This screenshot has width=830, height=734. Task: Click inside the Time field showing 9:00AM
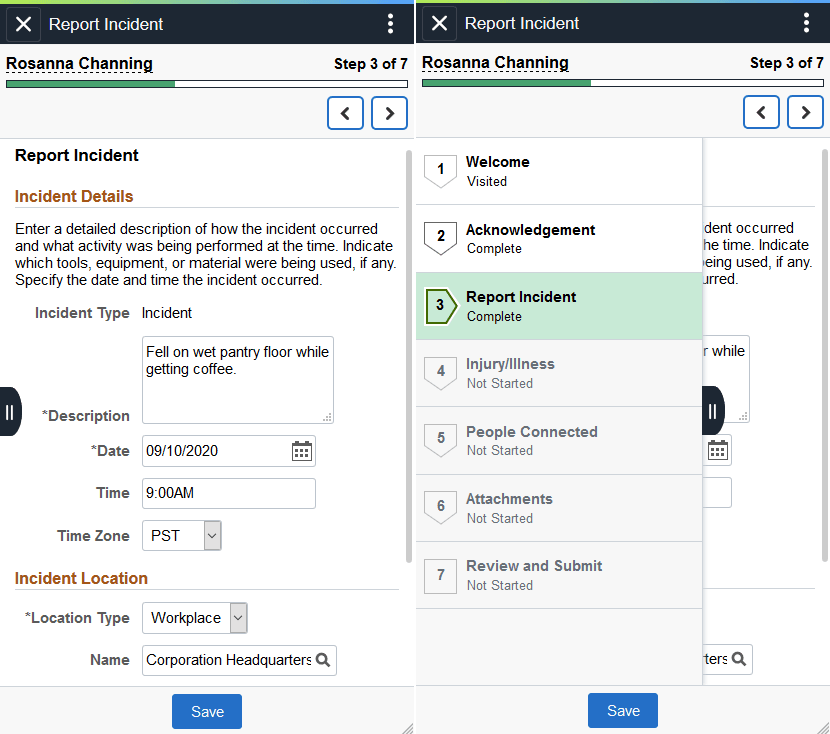click(x=228, y=493)
